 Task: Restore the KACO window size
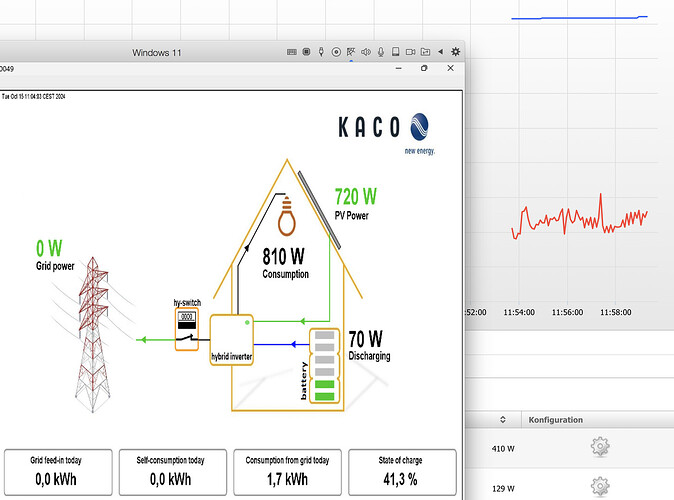[424, 68]
